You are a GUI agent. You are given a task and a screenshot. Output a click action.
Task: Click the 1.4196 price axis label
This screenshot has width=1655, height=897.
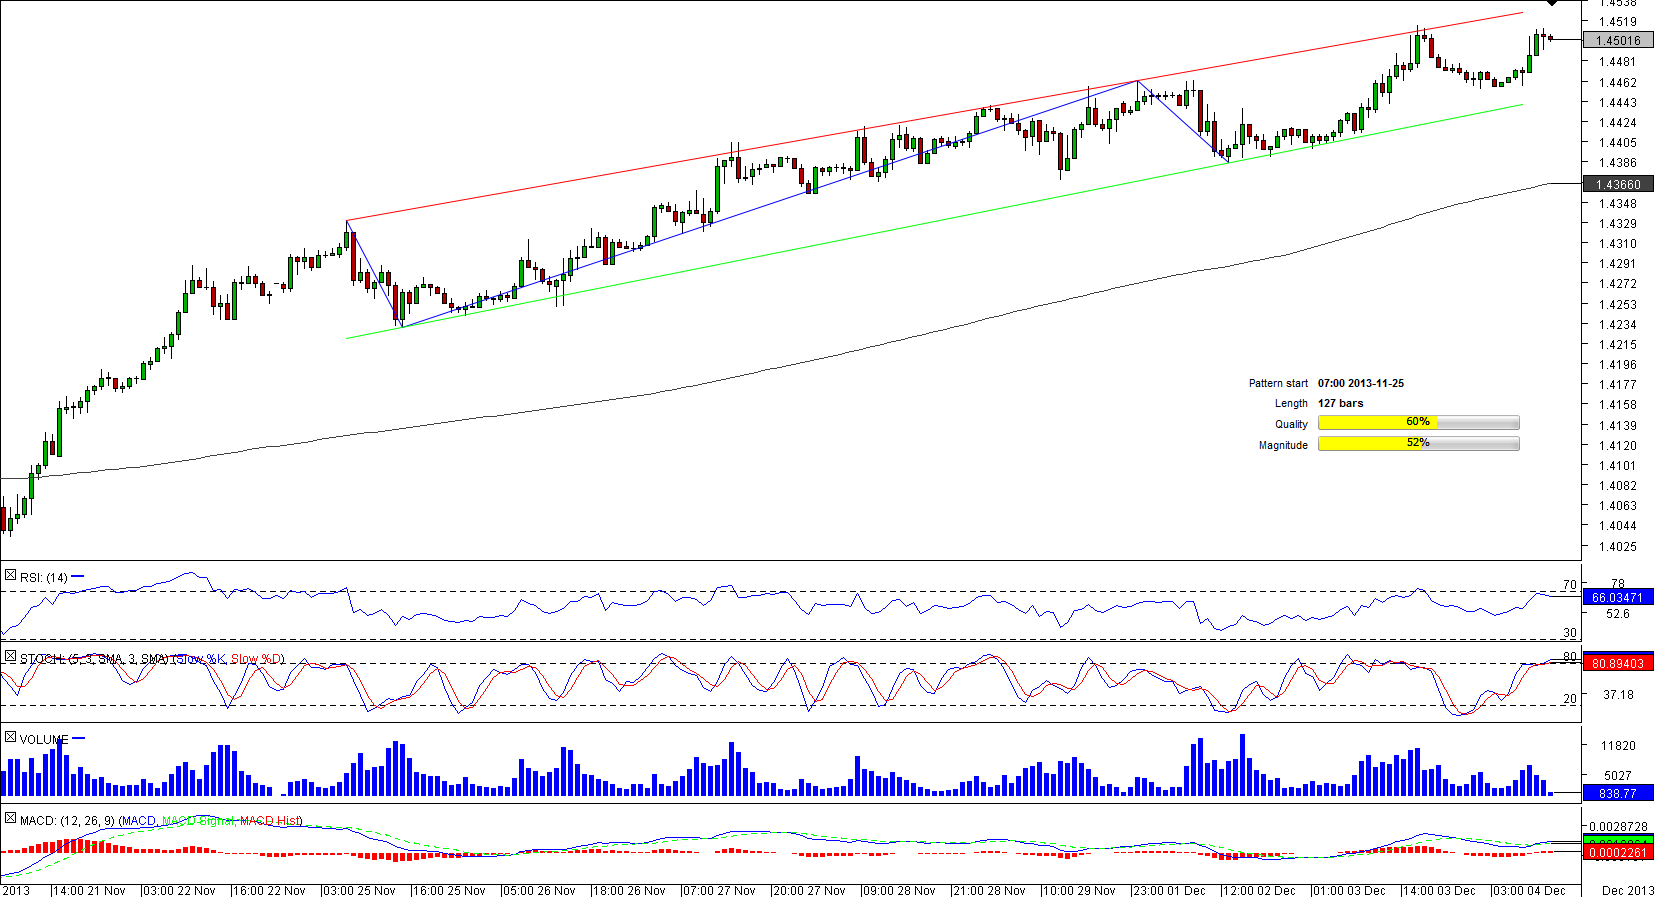[1618, 365]
